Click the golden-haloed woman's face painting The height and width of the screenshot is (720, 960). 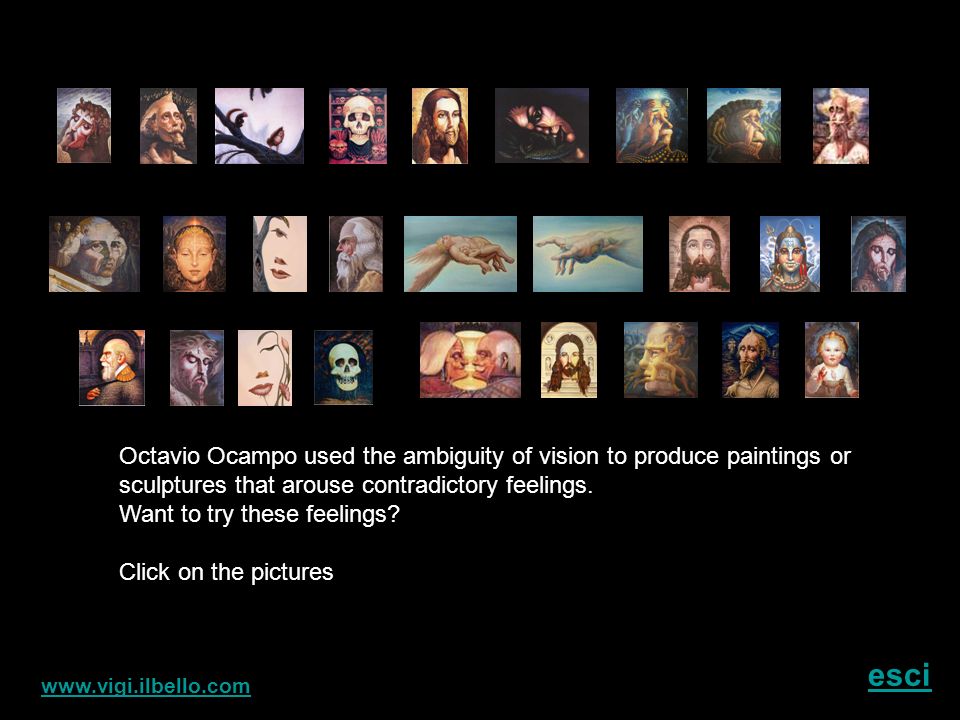click(194, 253)
